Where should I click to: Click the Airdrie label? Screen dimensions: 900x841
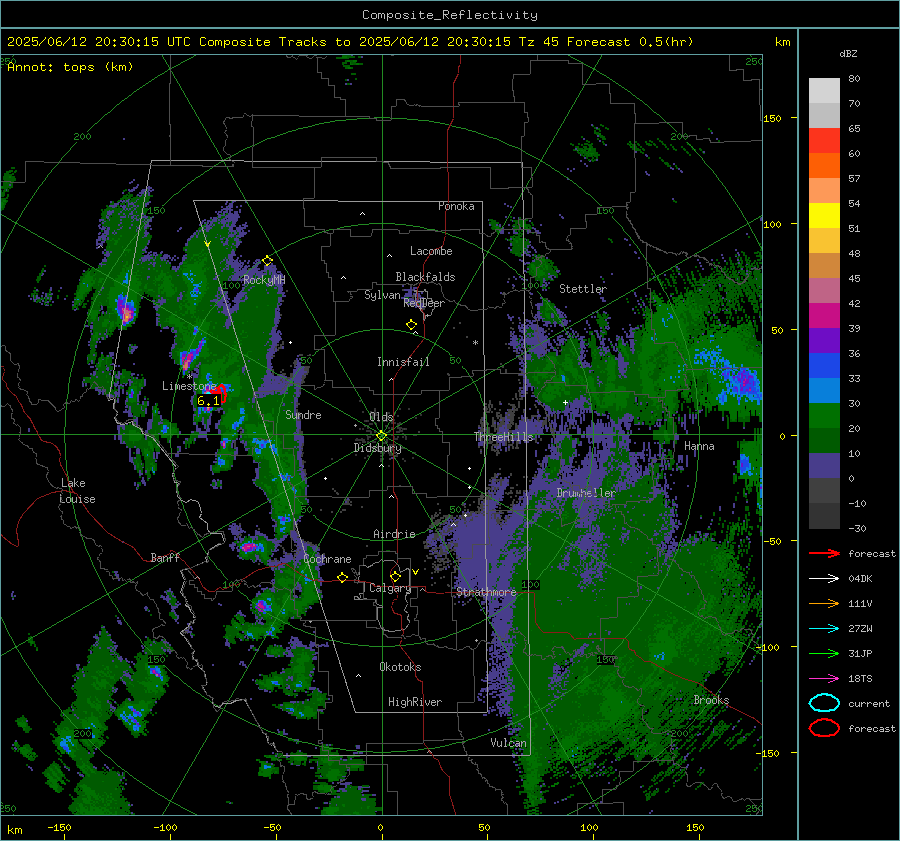(394, 534)
